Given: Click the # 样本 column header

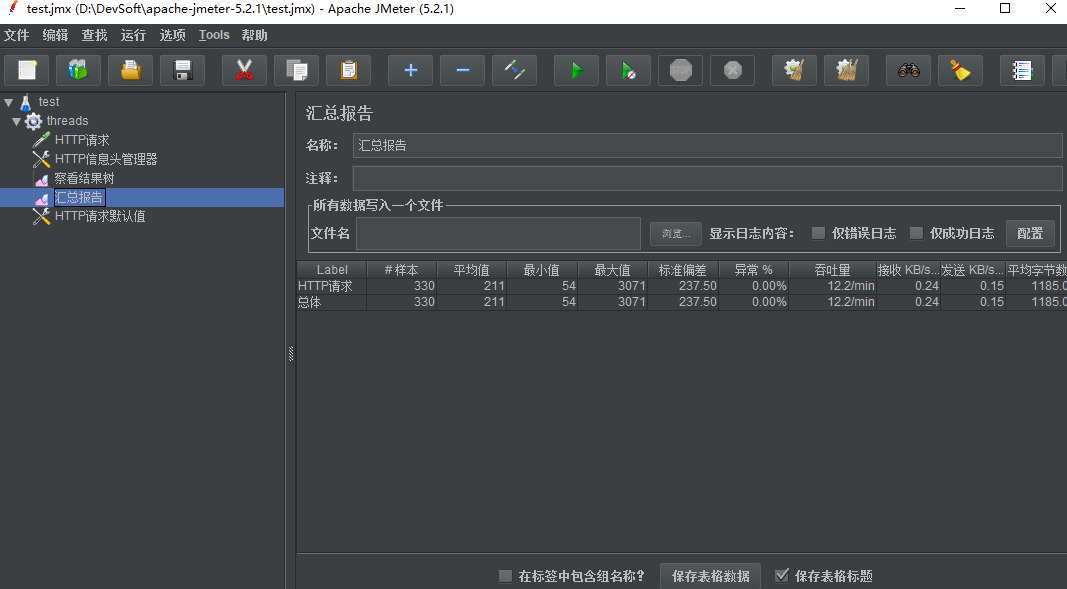Looking at the screenshot, I should (x=401, y=270).
